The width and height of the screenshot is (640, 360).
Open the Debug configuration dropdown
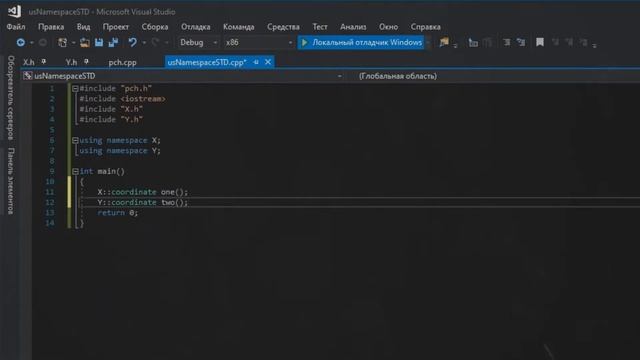(x=198, y=42)
